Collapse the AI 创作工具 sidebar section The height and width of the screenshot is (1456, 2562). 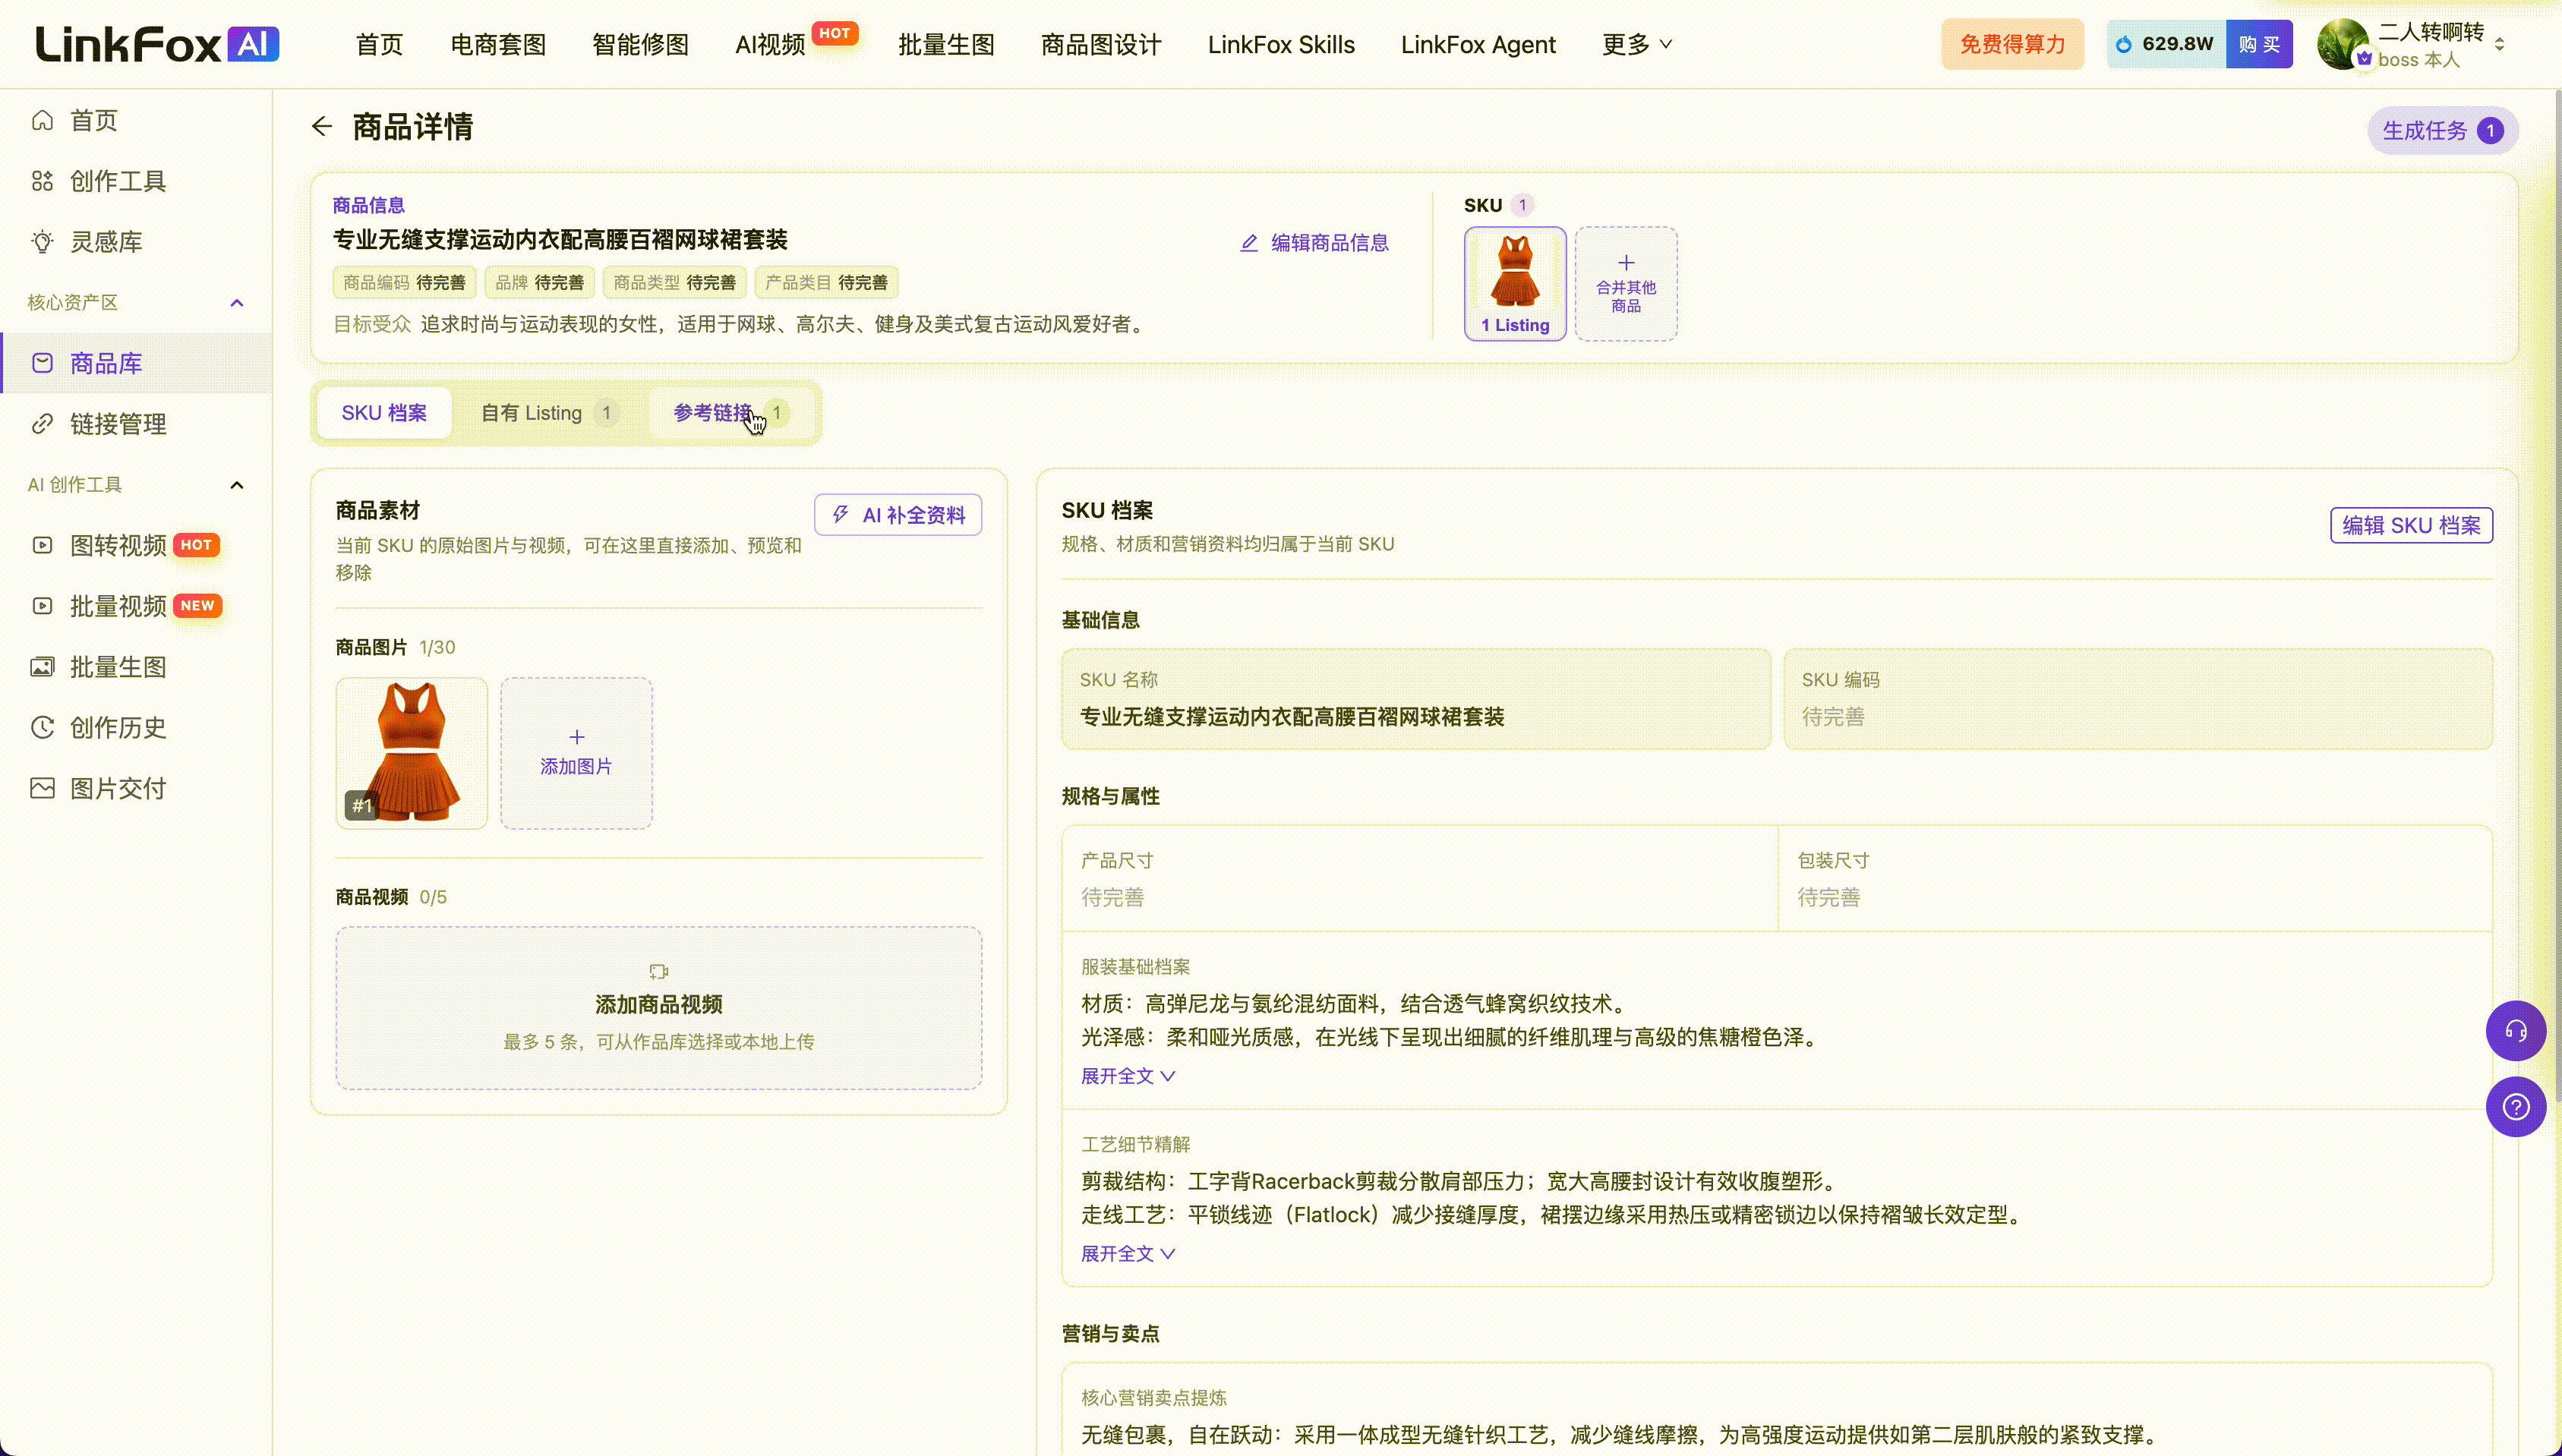pyautogui.click(x=237, y=485)
